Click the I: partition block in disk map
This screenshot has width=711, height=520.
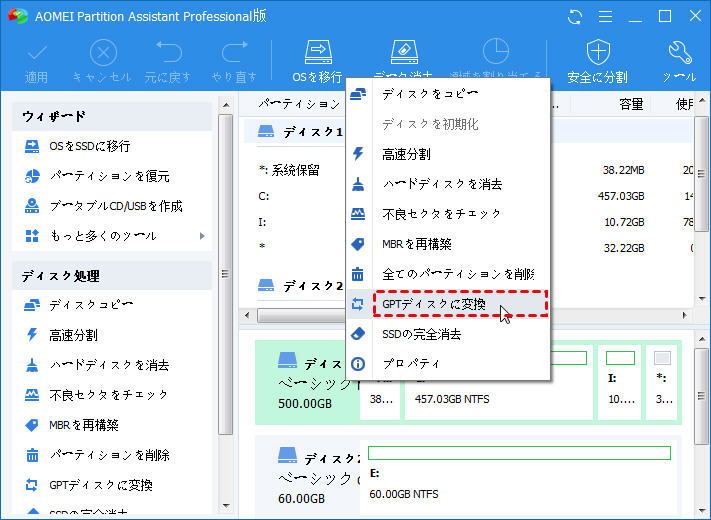[620, 383]
